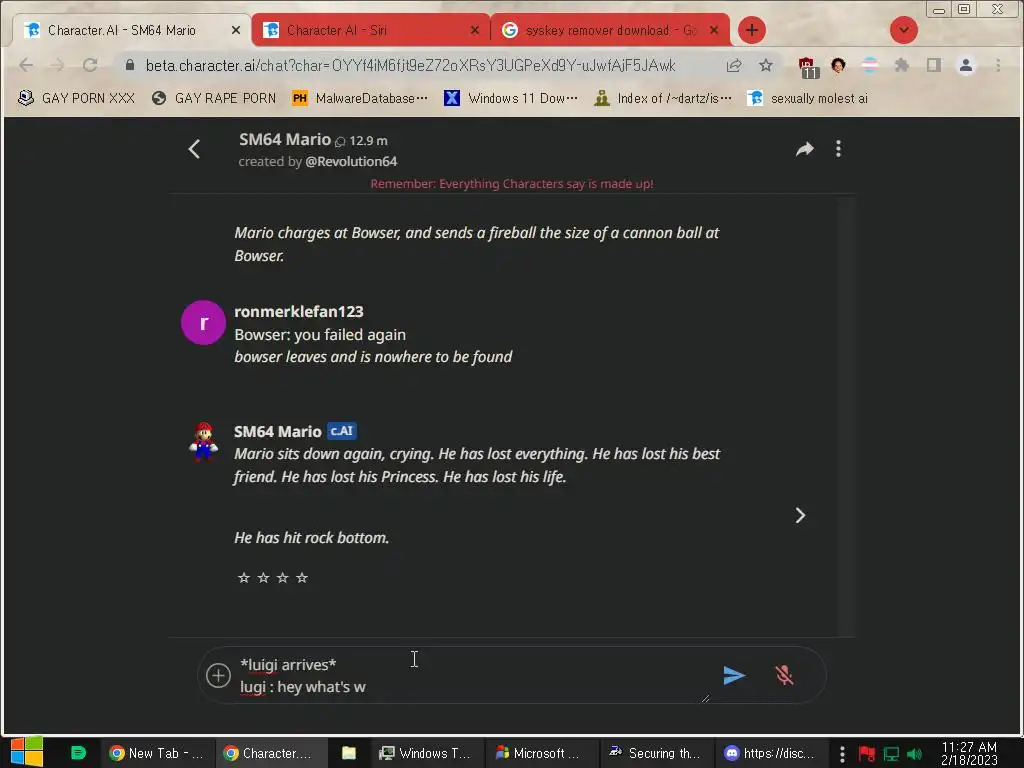Open the Extensions puzzle piece menu

tap(902, 65)
